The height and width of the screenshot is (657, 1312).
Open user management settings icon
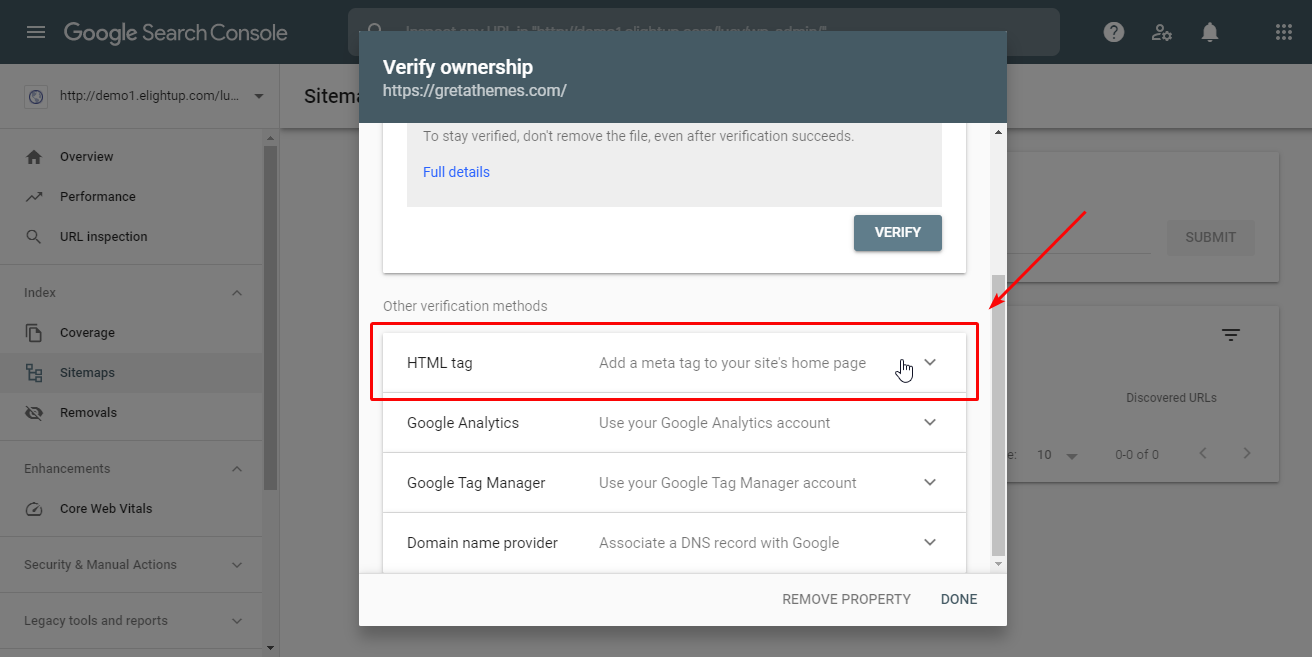click(x=1162, y=32)
